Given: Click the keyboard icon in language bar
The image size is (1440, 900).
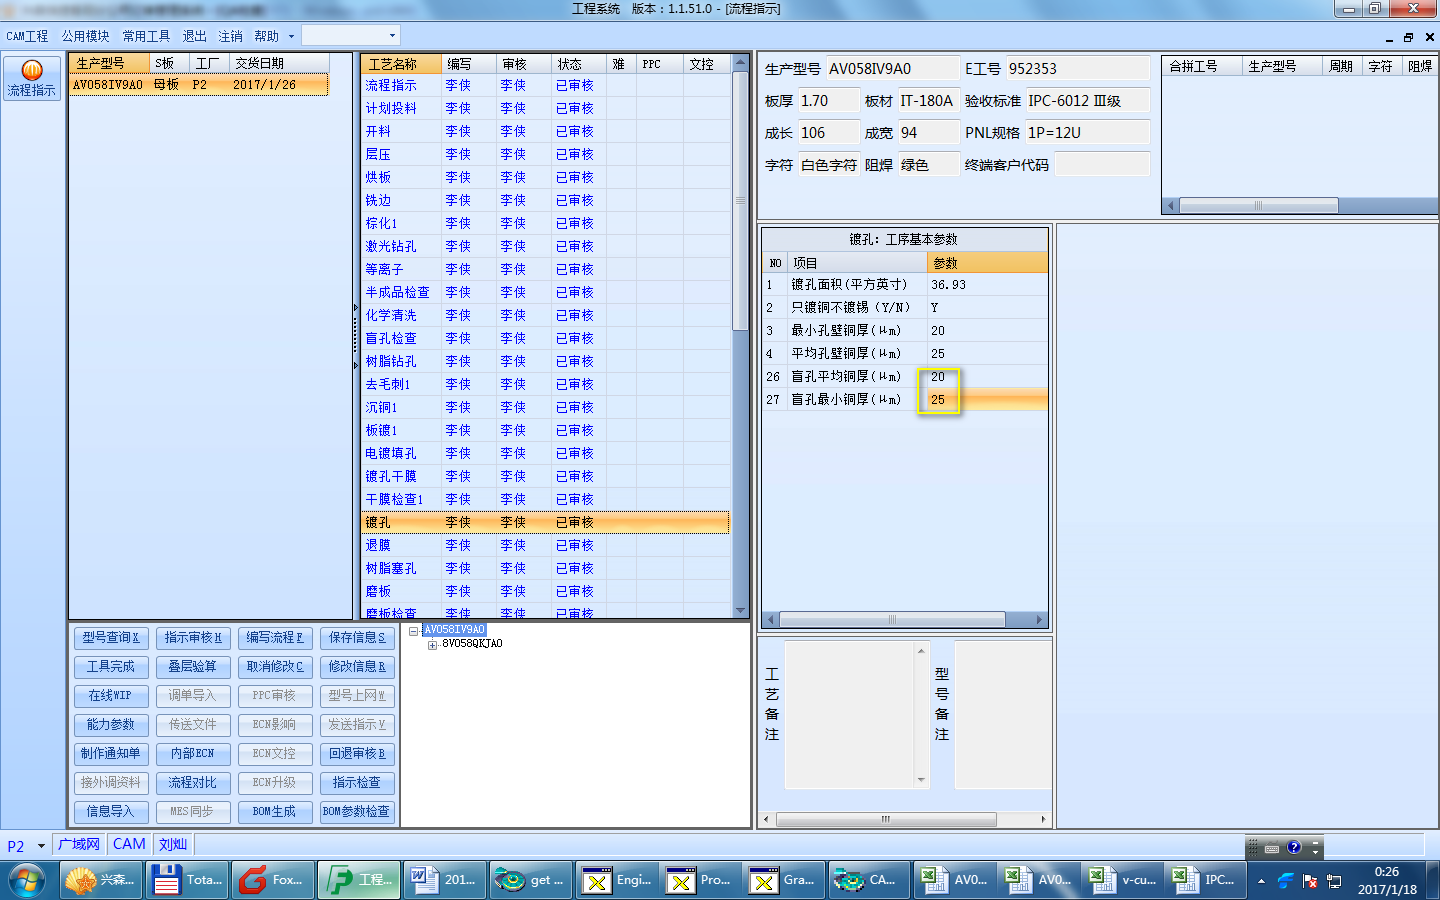Looking at the screenshot, I should 1272,848.
